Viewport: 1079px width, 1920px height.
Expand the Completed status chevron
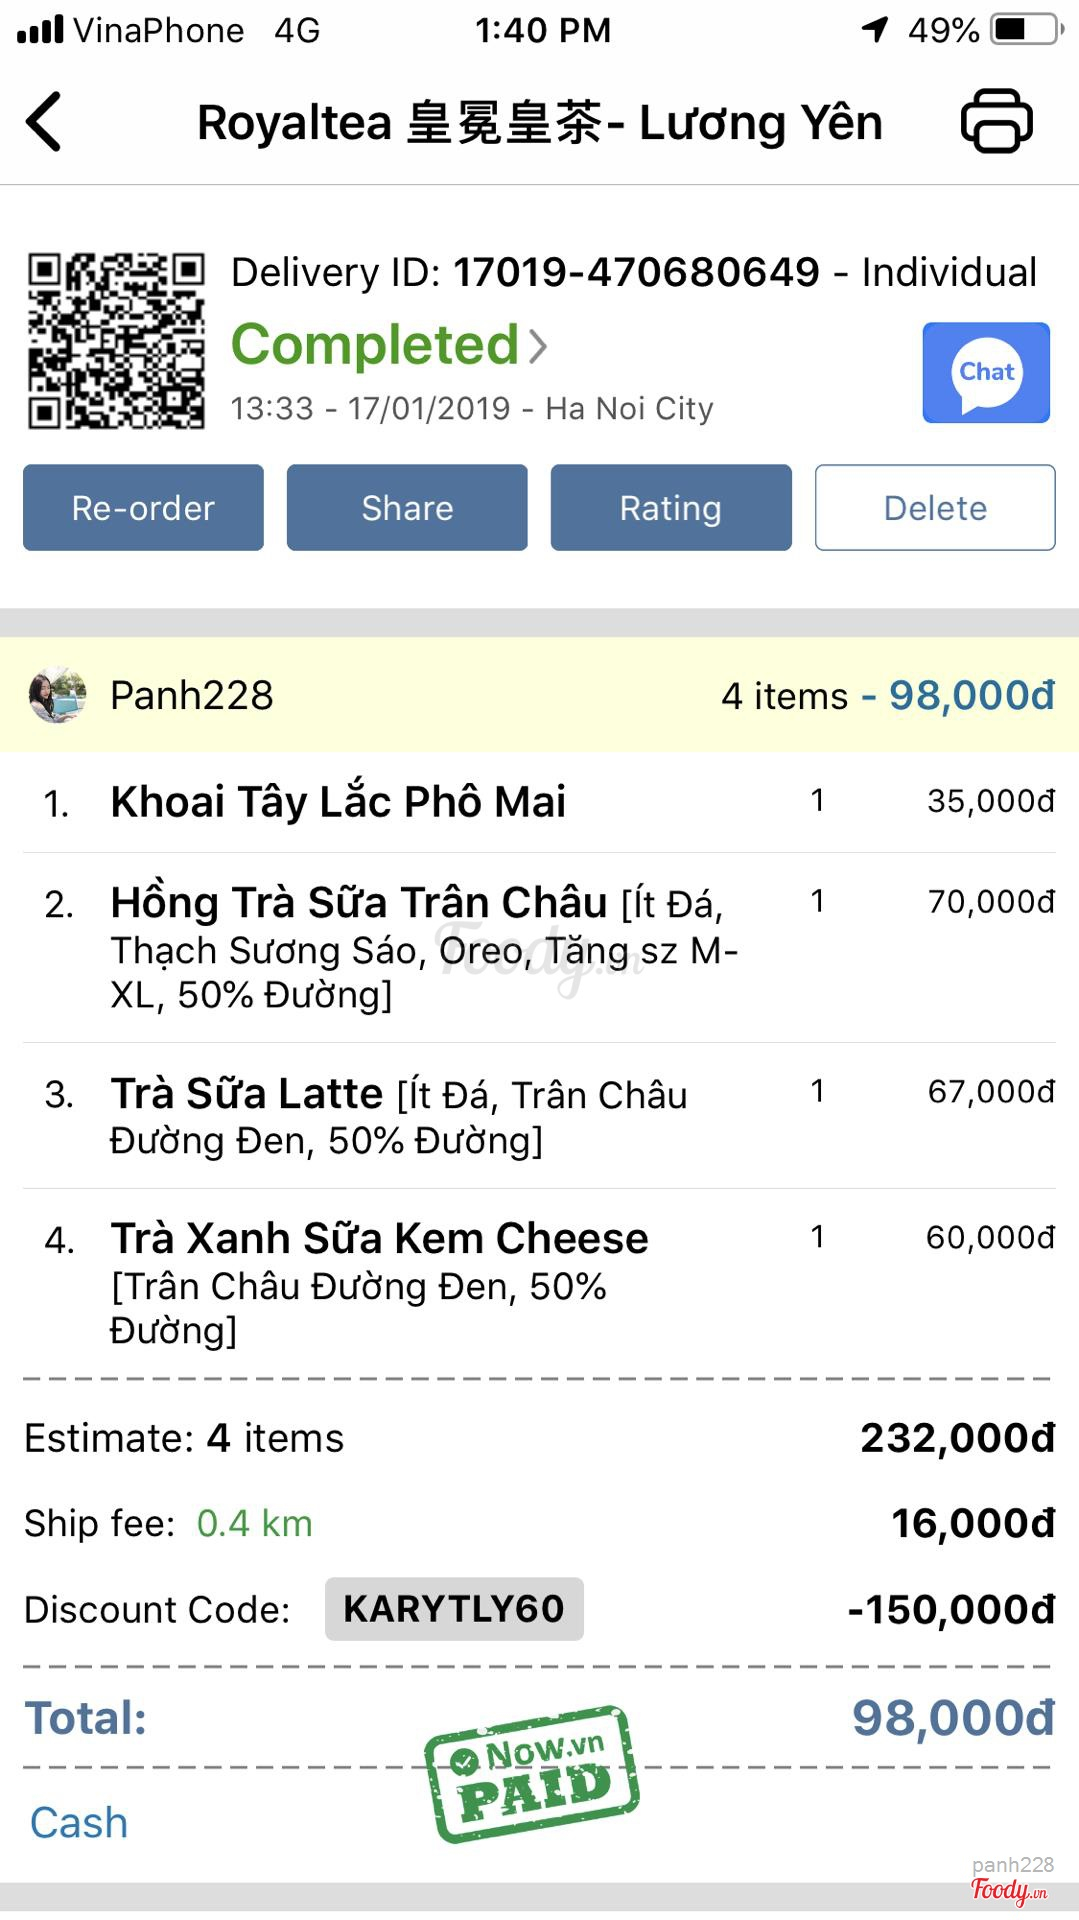point(539,346)
